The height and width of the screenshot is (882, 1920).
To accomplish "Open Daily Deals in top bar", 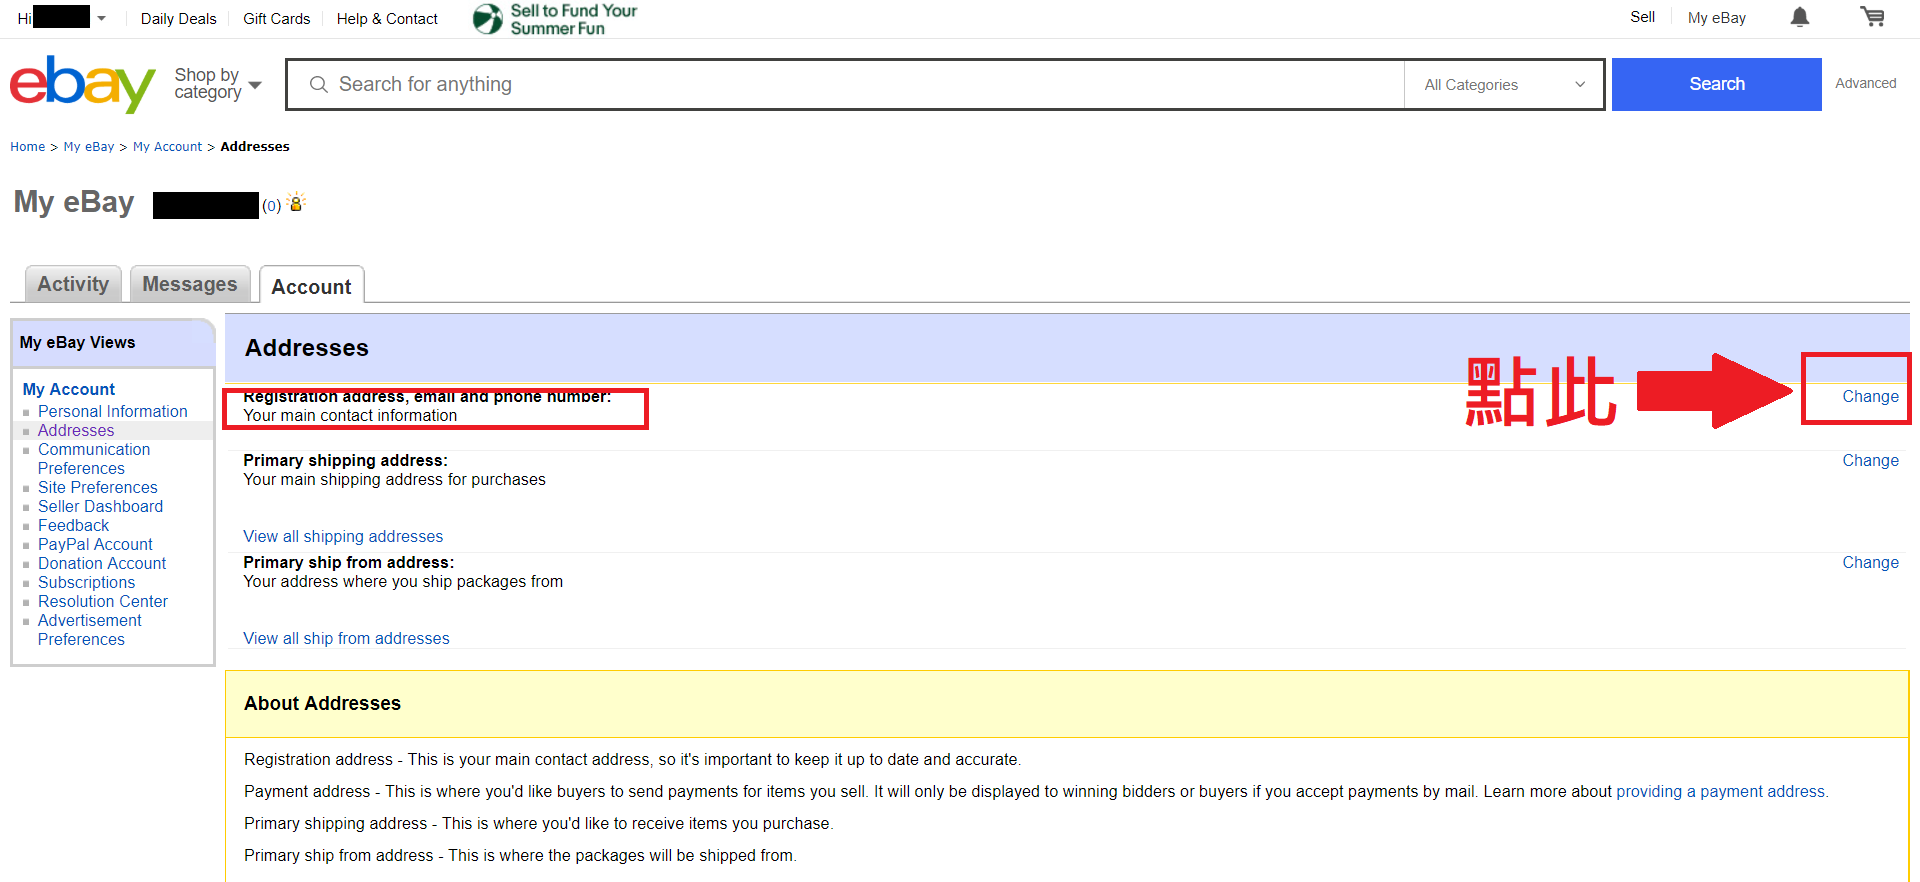I will (x=178, y=19).
